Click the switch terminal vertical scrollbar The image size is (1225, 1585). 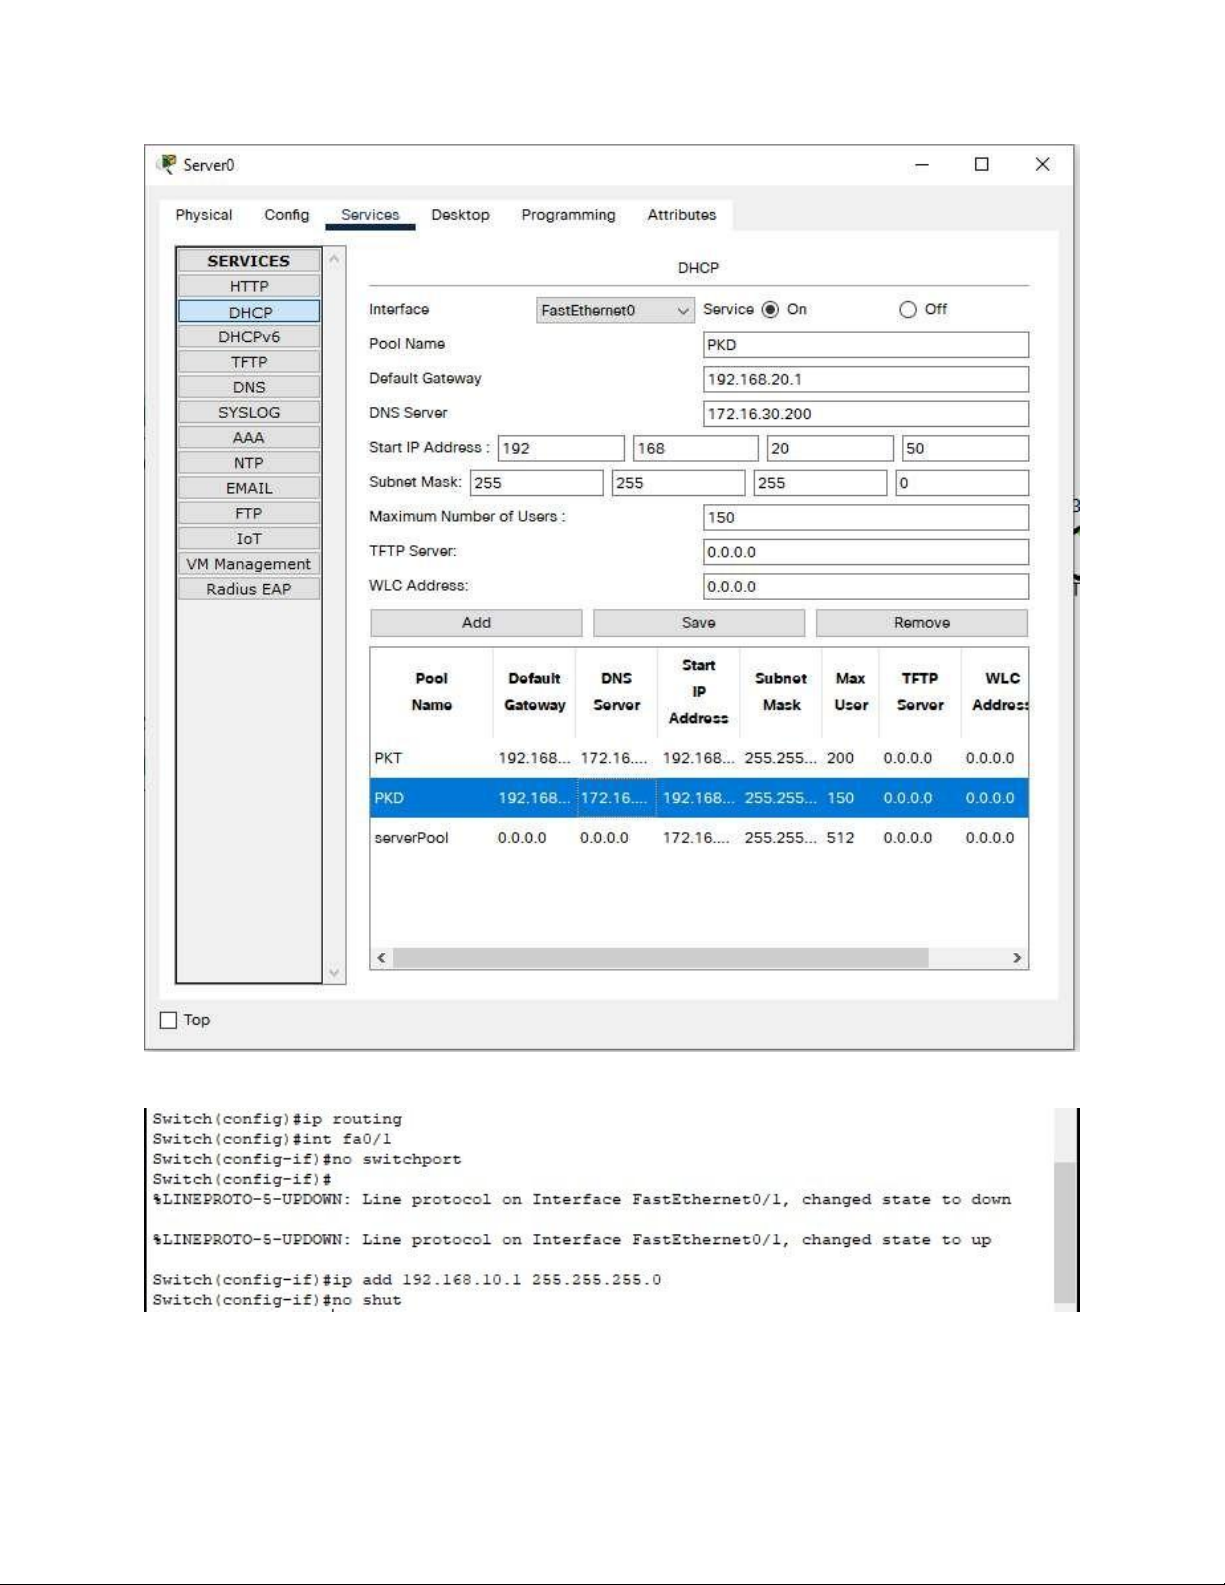point(1065,1233)
